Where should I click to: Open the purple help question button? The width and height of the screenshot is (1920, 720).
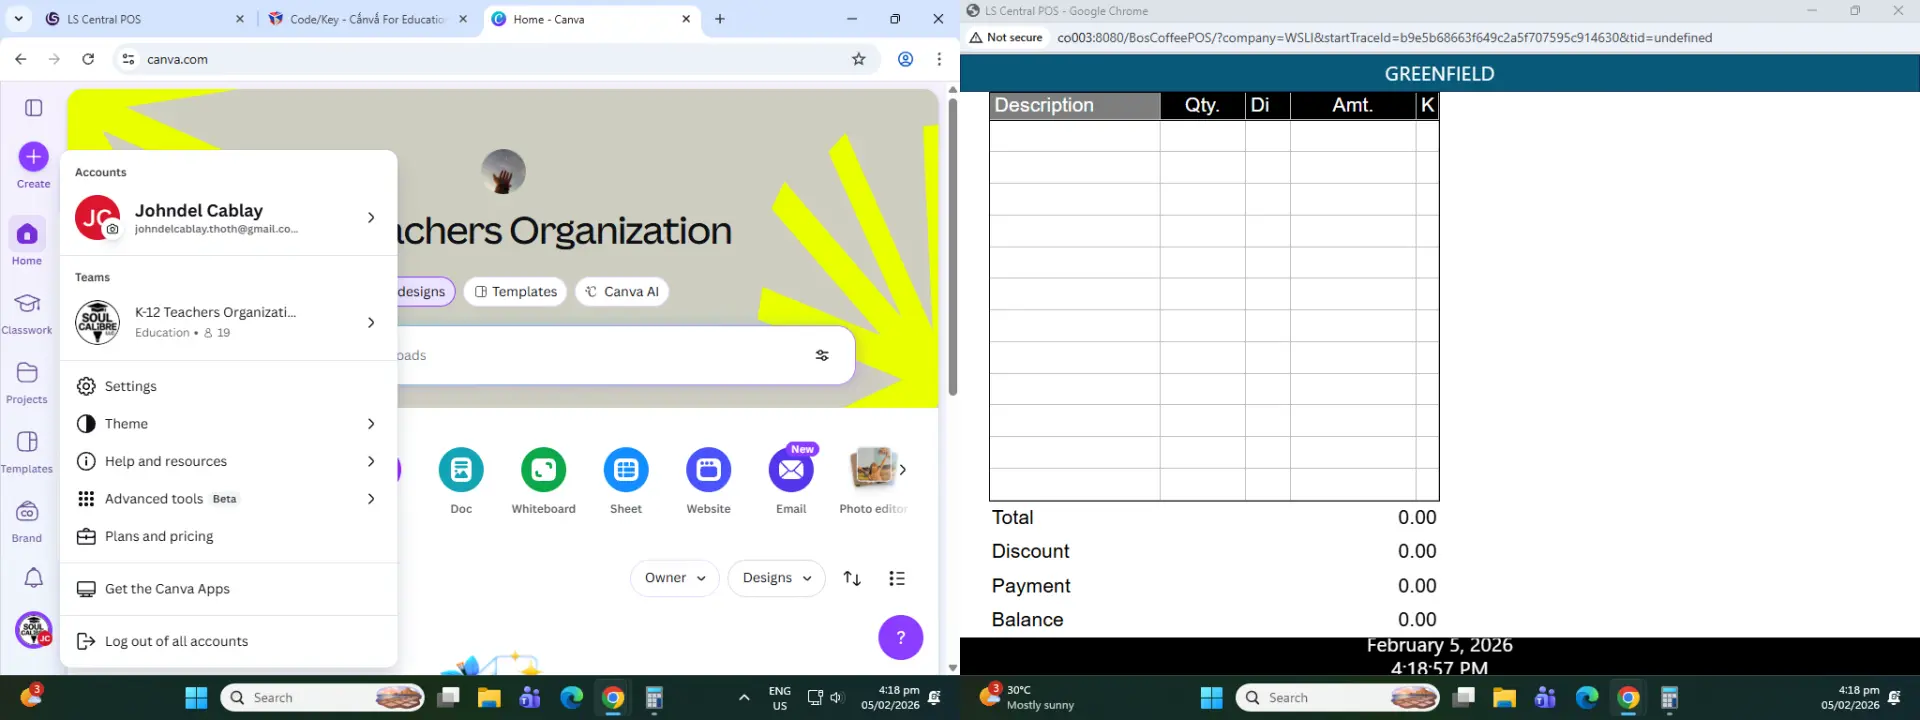[901, 637]
